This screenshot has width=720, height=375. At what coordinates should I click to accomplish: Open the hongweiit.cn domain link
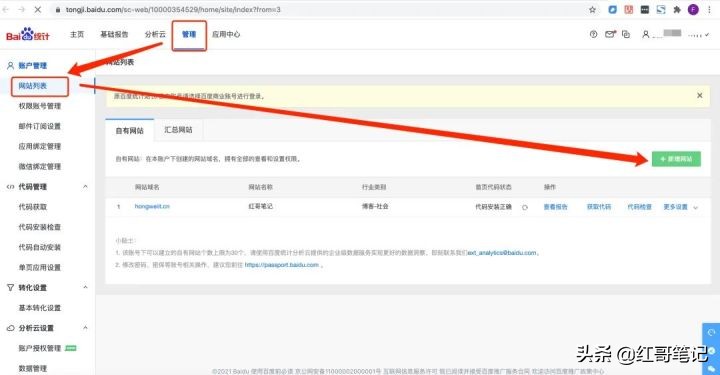152,207
